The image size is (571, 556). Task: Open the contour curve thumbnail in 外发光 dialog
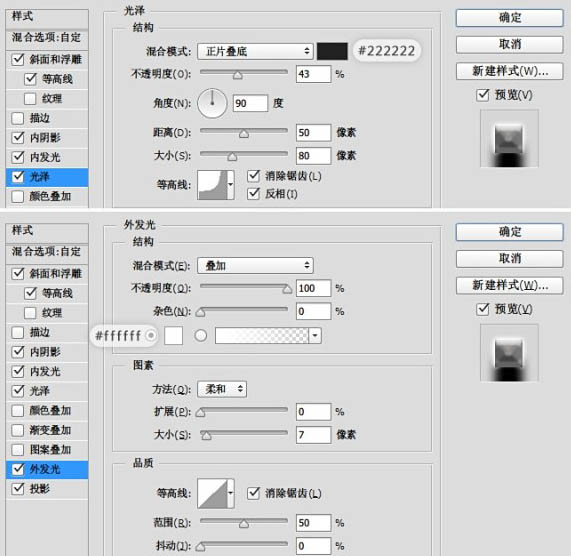[212, 494]
